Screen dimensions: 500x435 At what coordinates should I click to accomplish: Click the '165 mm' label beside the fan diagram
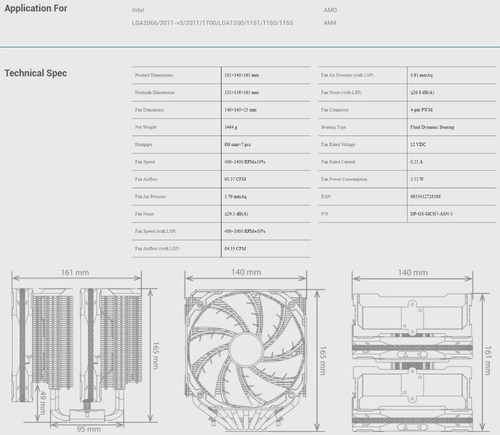point(323,361)
